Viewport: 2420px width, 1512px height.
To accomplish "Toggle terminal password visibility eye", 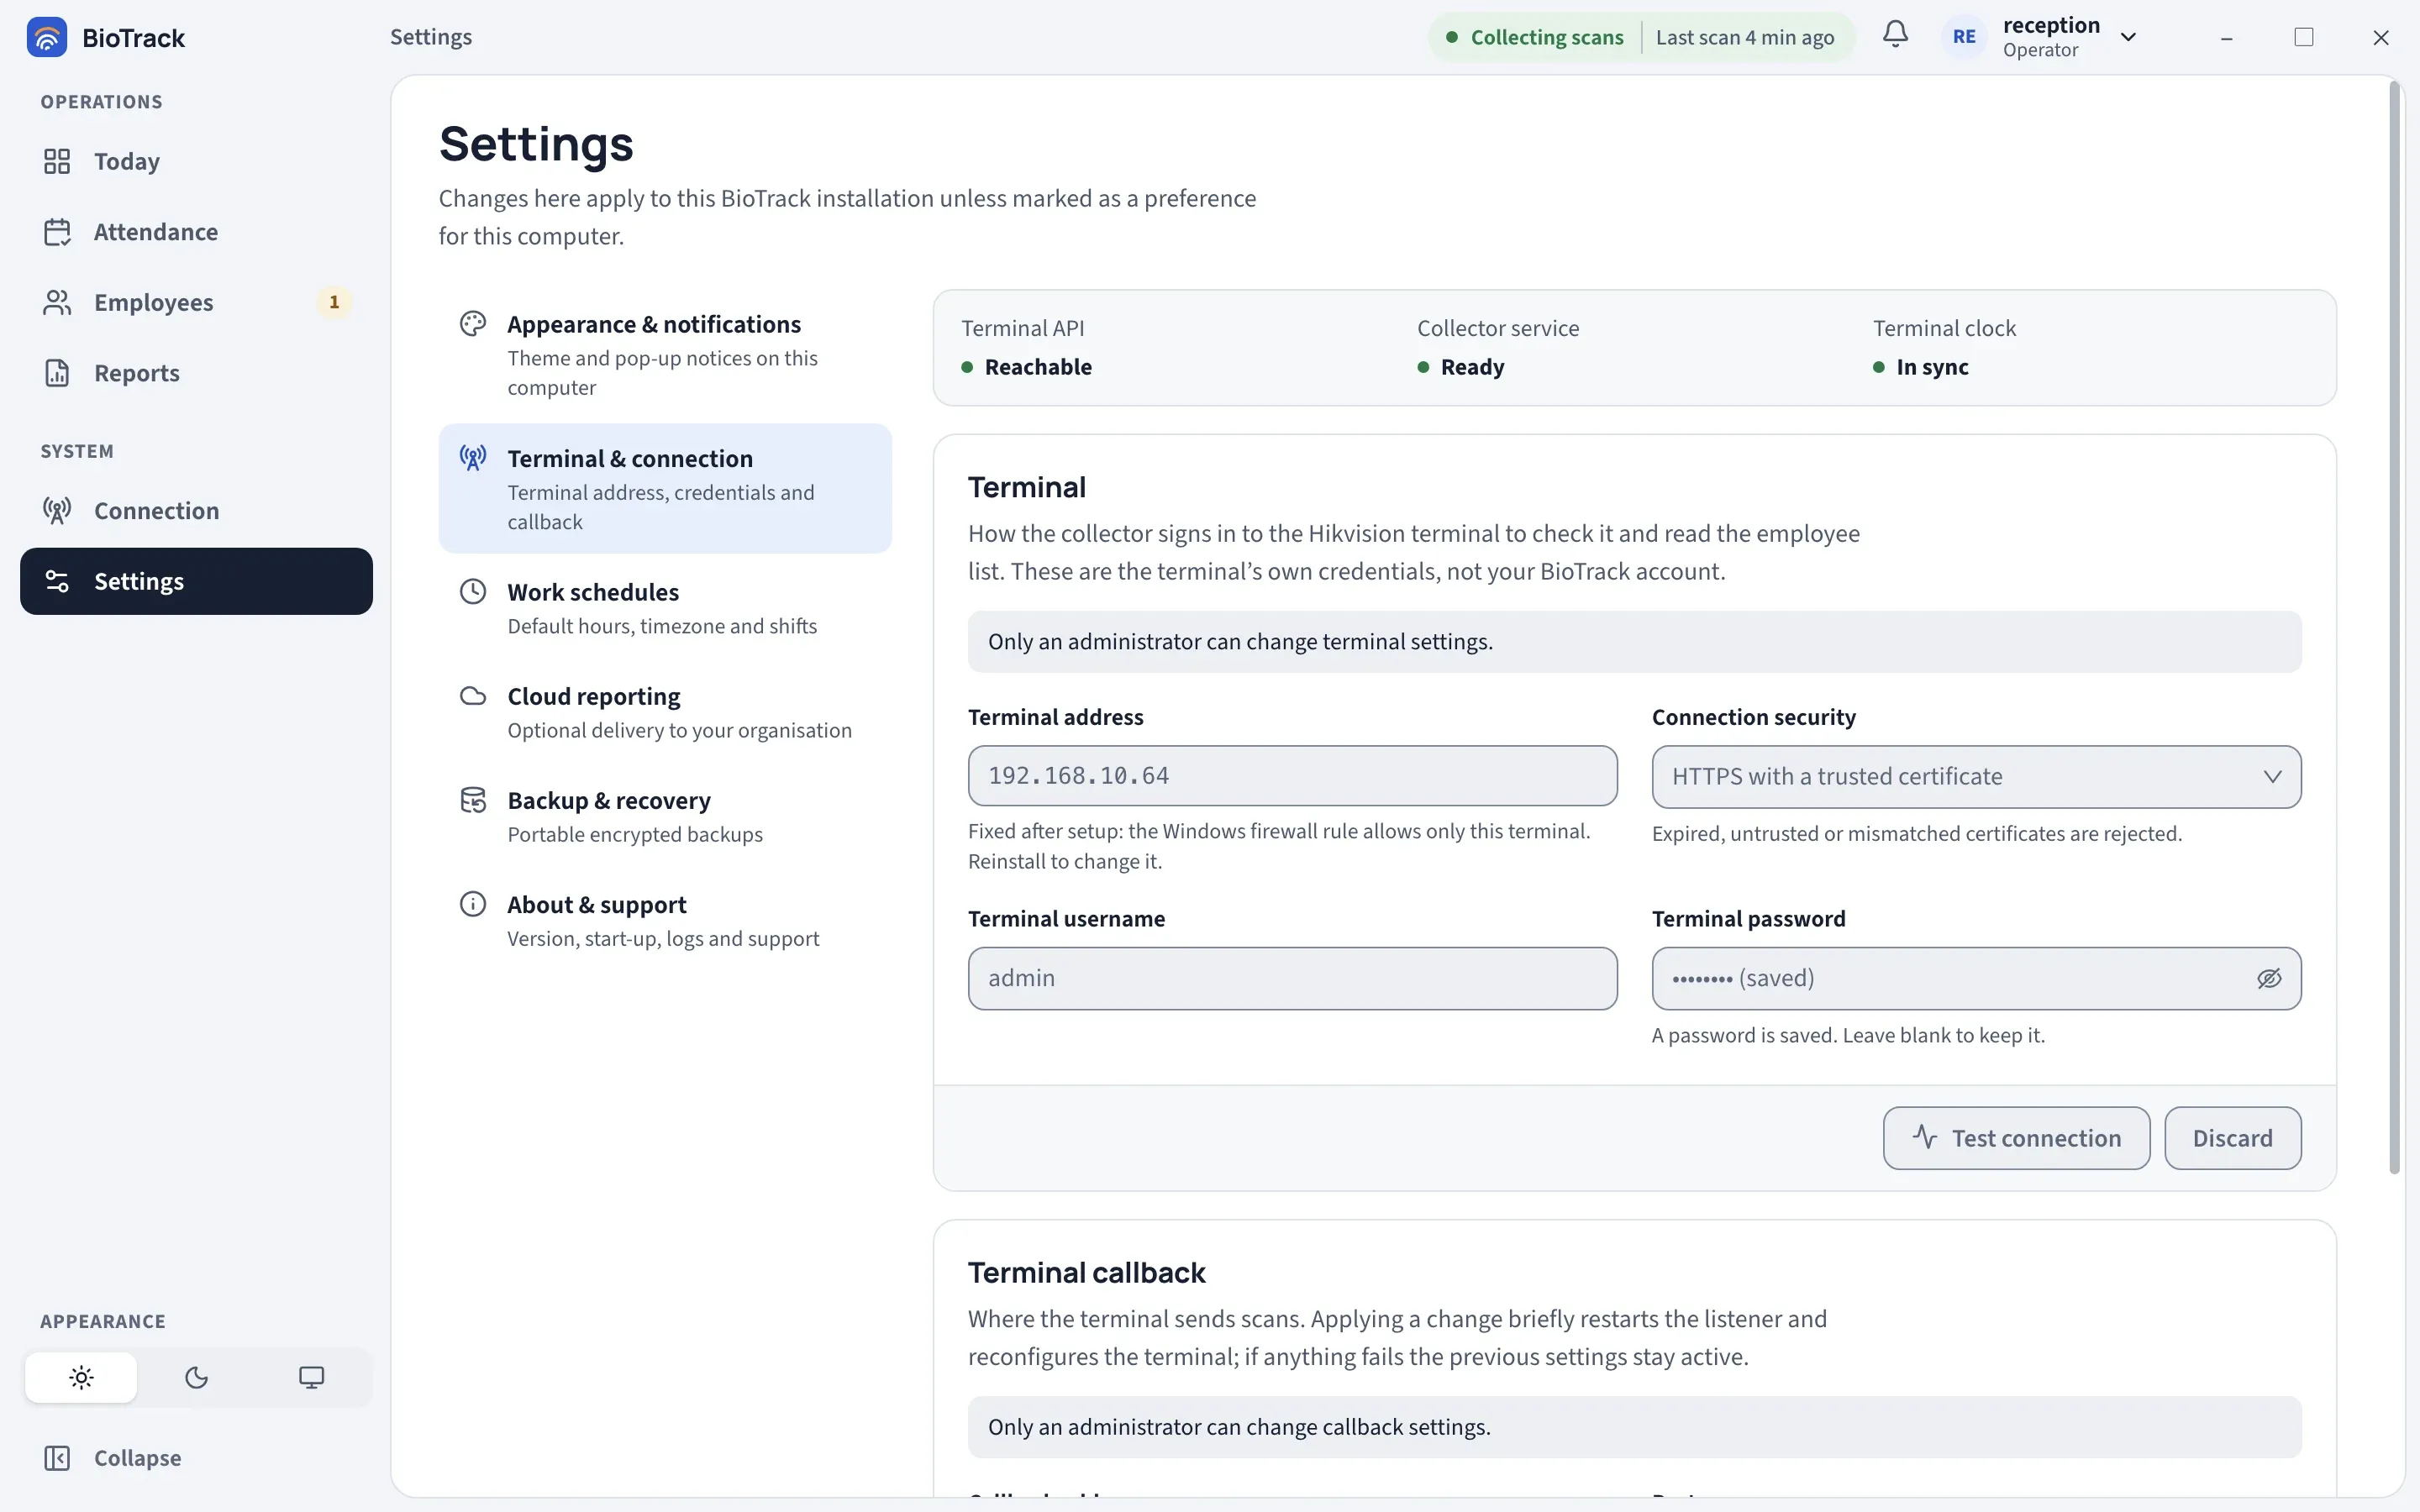I will [2269, 978].
